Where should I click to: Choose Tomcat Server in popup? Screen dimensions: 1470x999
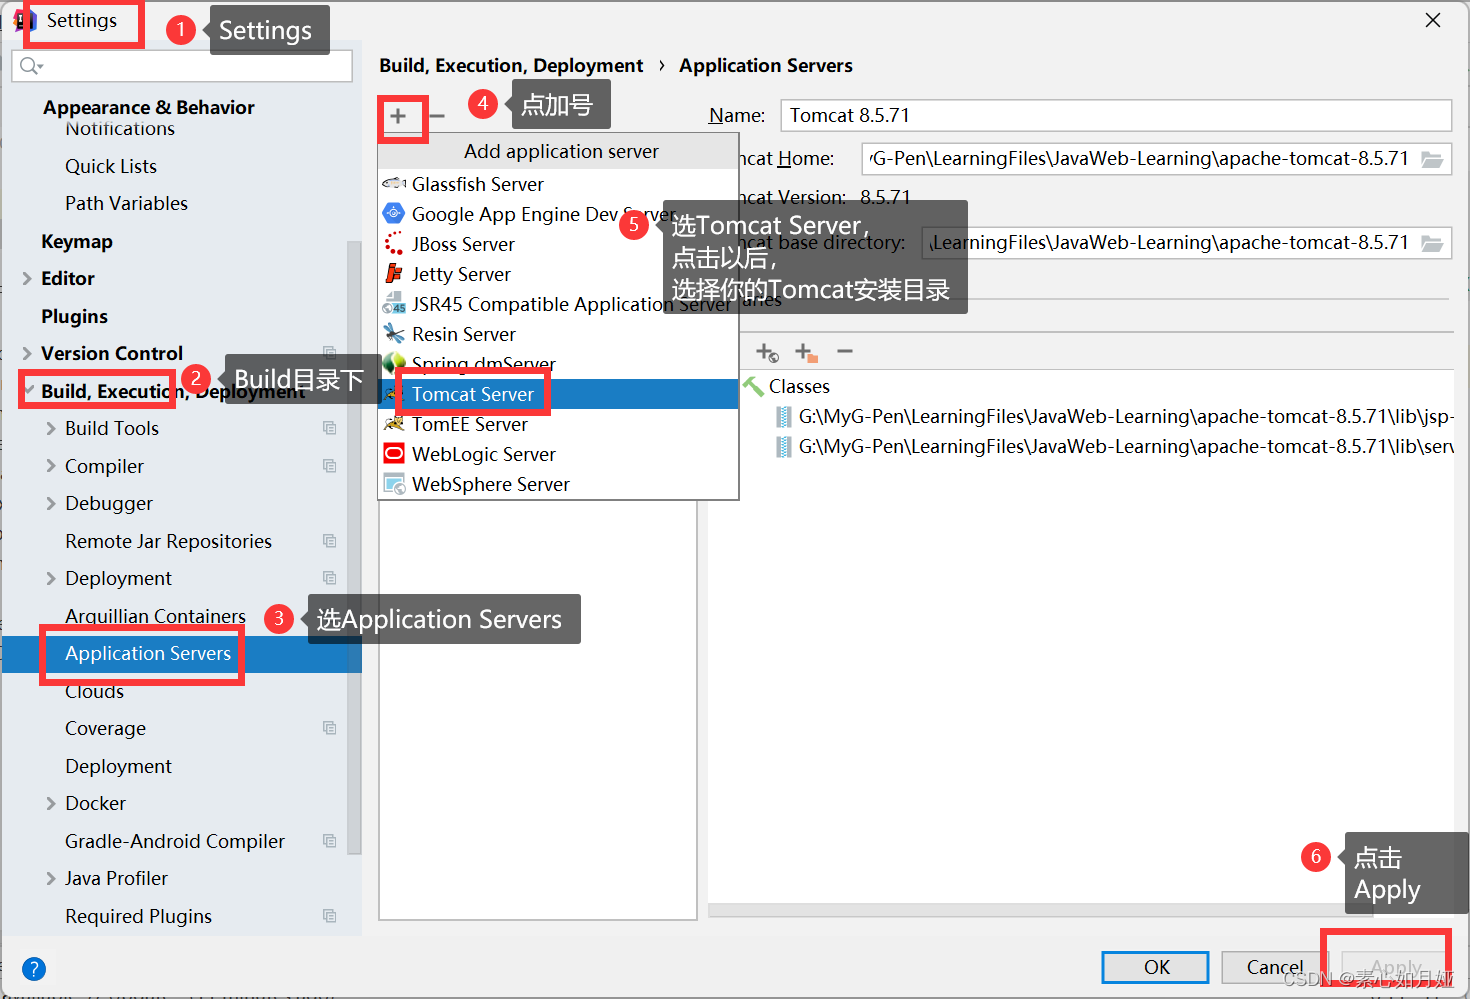(x=558, y=394)
